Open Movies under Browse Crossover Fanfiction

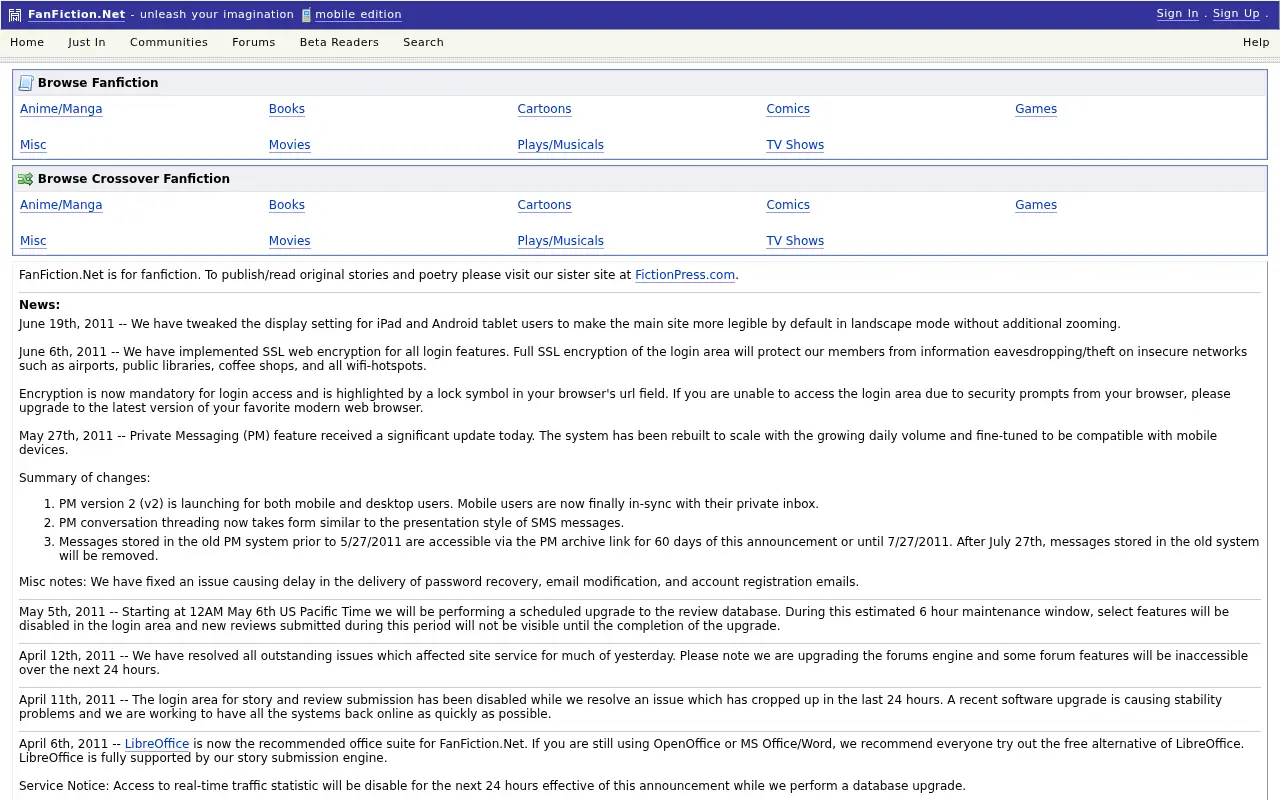tap(290, 241)
